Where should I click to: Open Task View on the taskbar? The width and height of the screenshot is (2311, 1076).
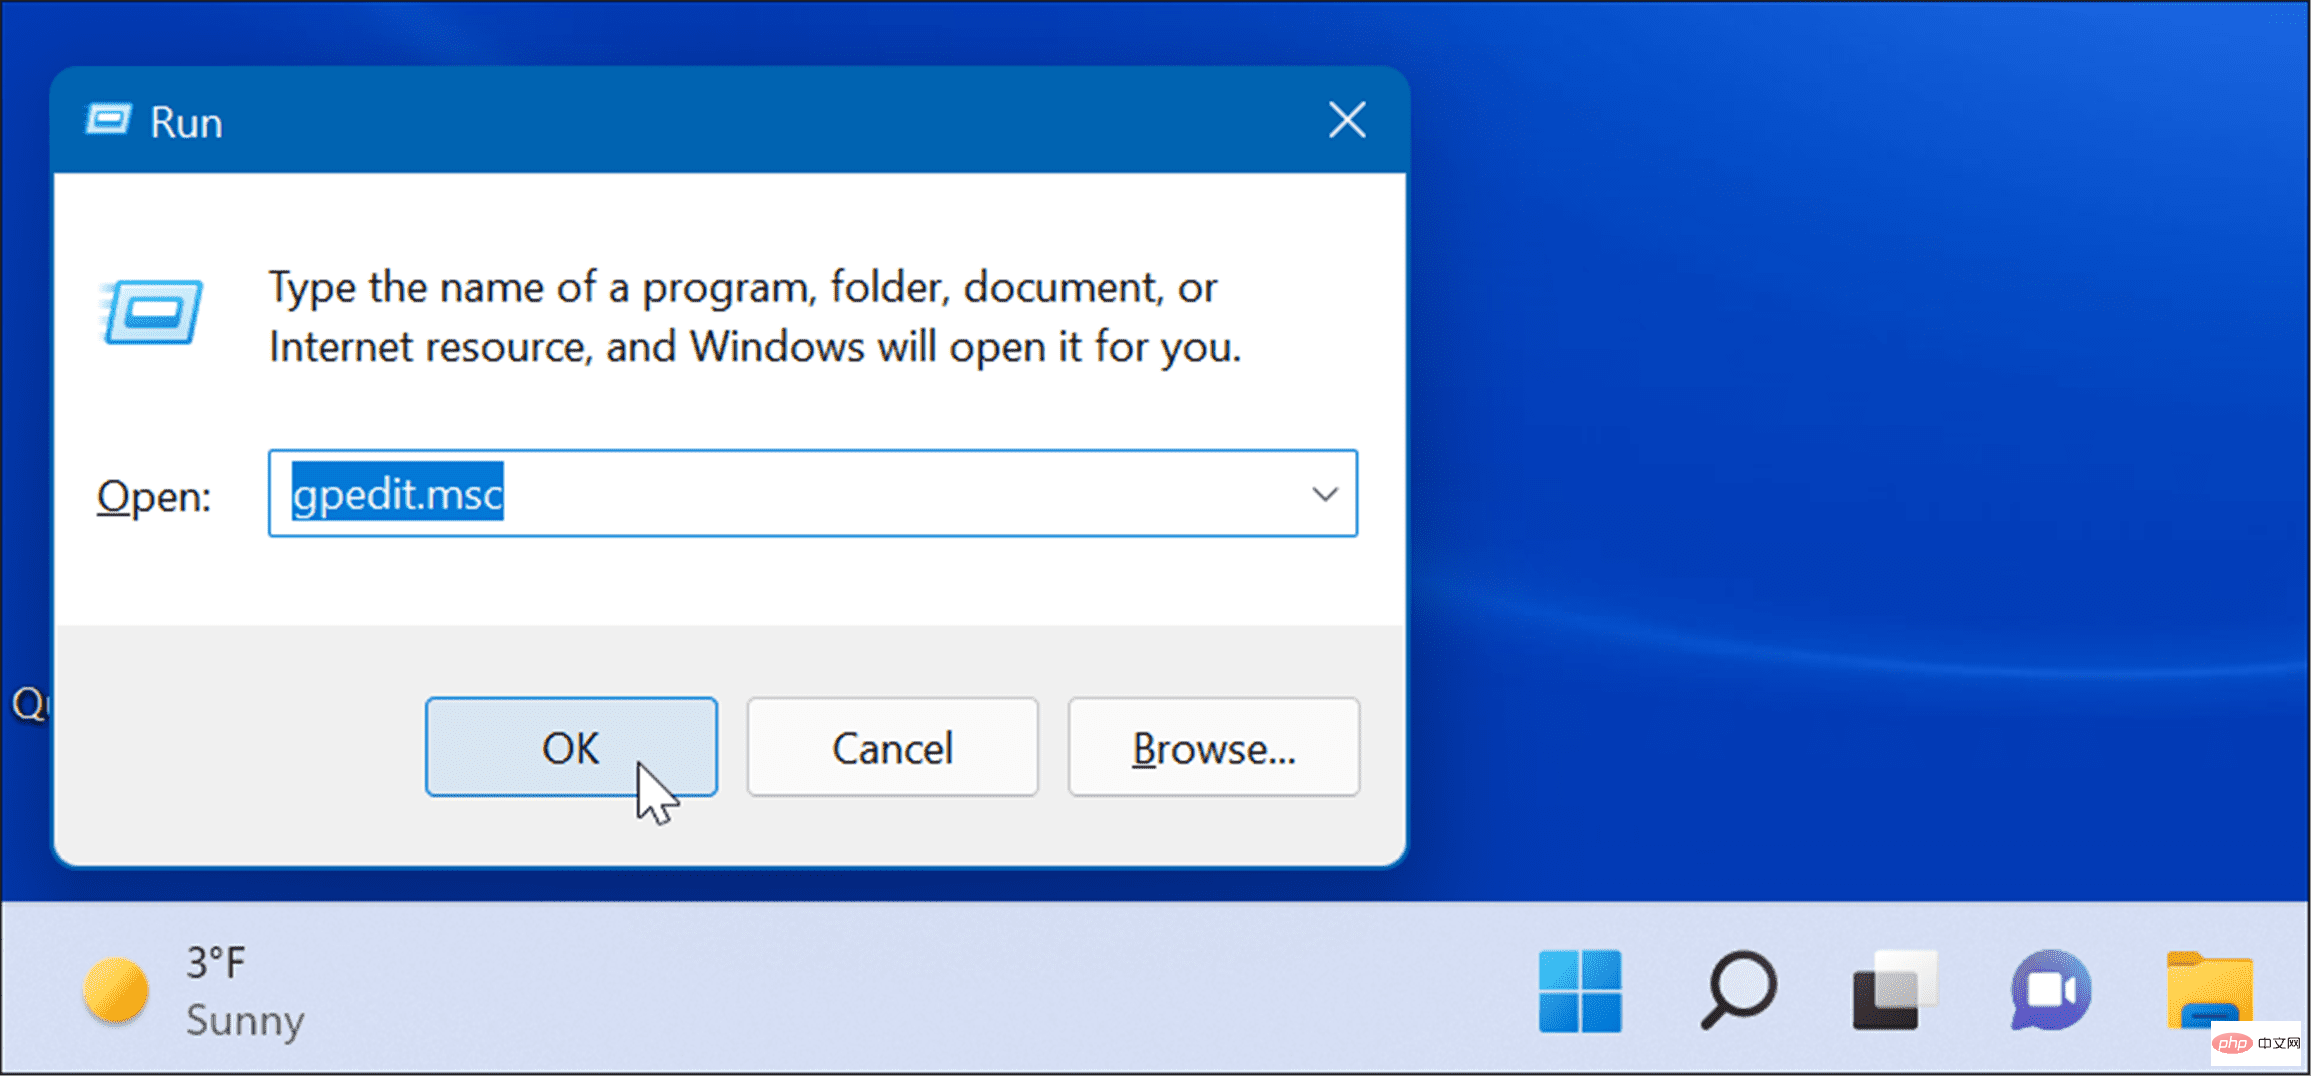1894,990
